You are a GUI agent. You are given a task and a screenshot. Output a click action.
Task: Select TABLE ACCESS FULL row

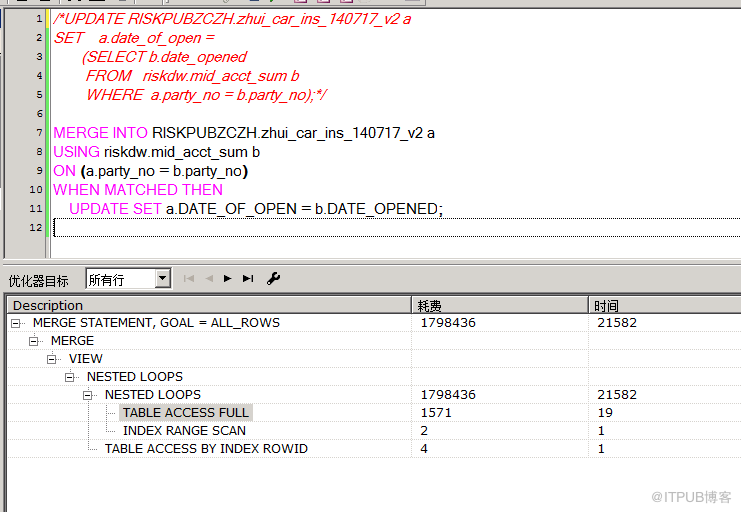click(186, 413)
